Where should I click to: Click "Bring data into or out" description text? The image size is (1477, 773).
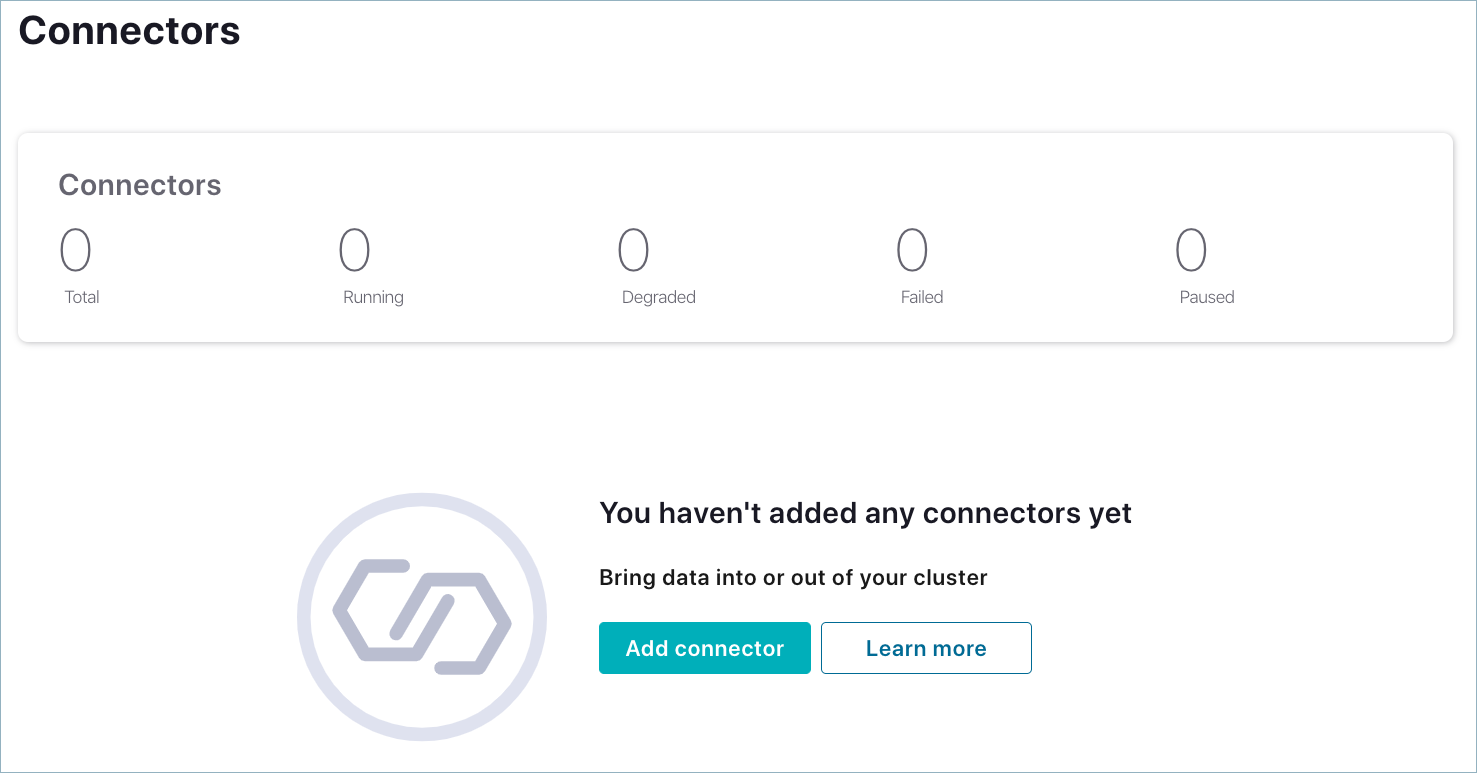click(x=793, y=577)
